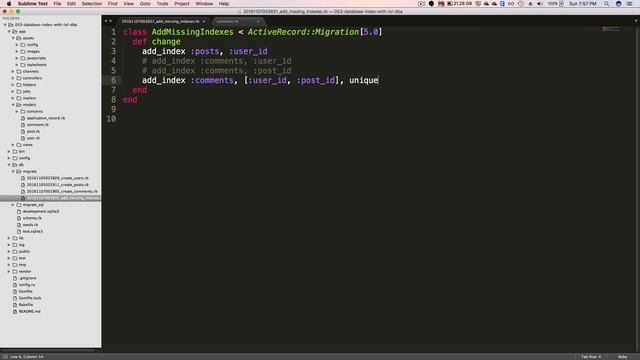
Task: Open the tab list dropdown arrow
Action: [x=636, y=21]
